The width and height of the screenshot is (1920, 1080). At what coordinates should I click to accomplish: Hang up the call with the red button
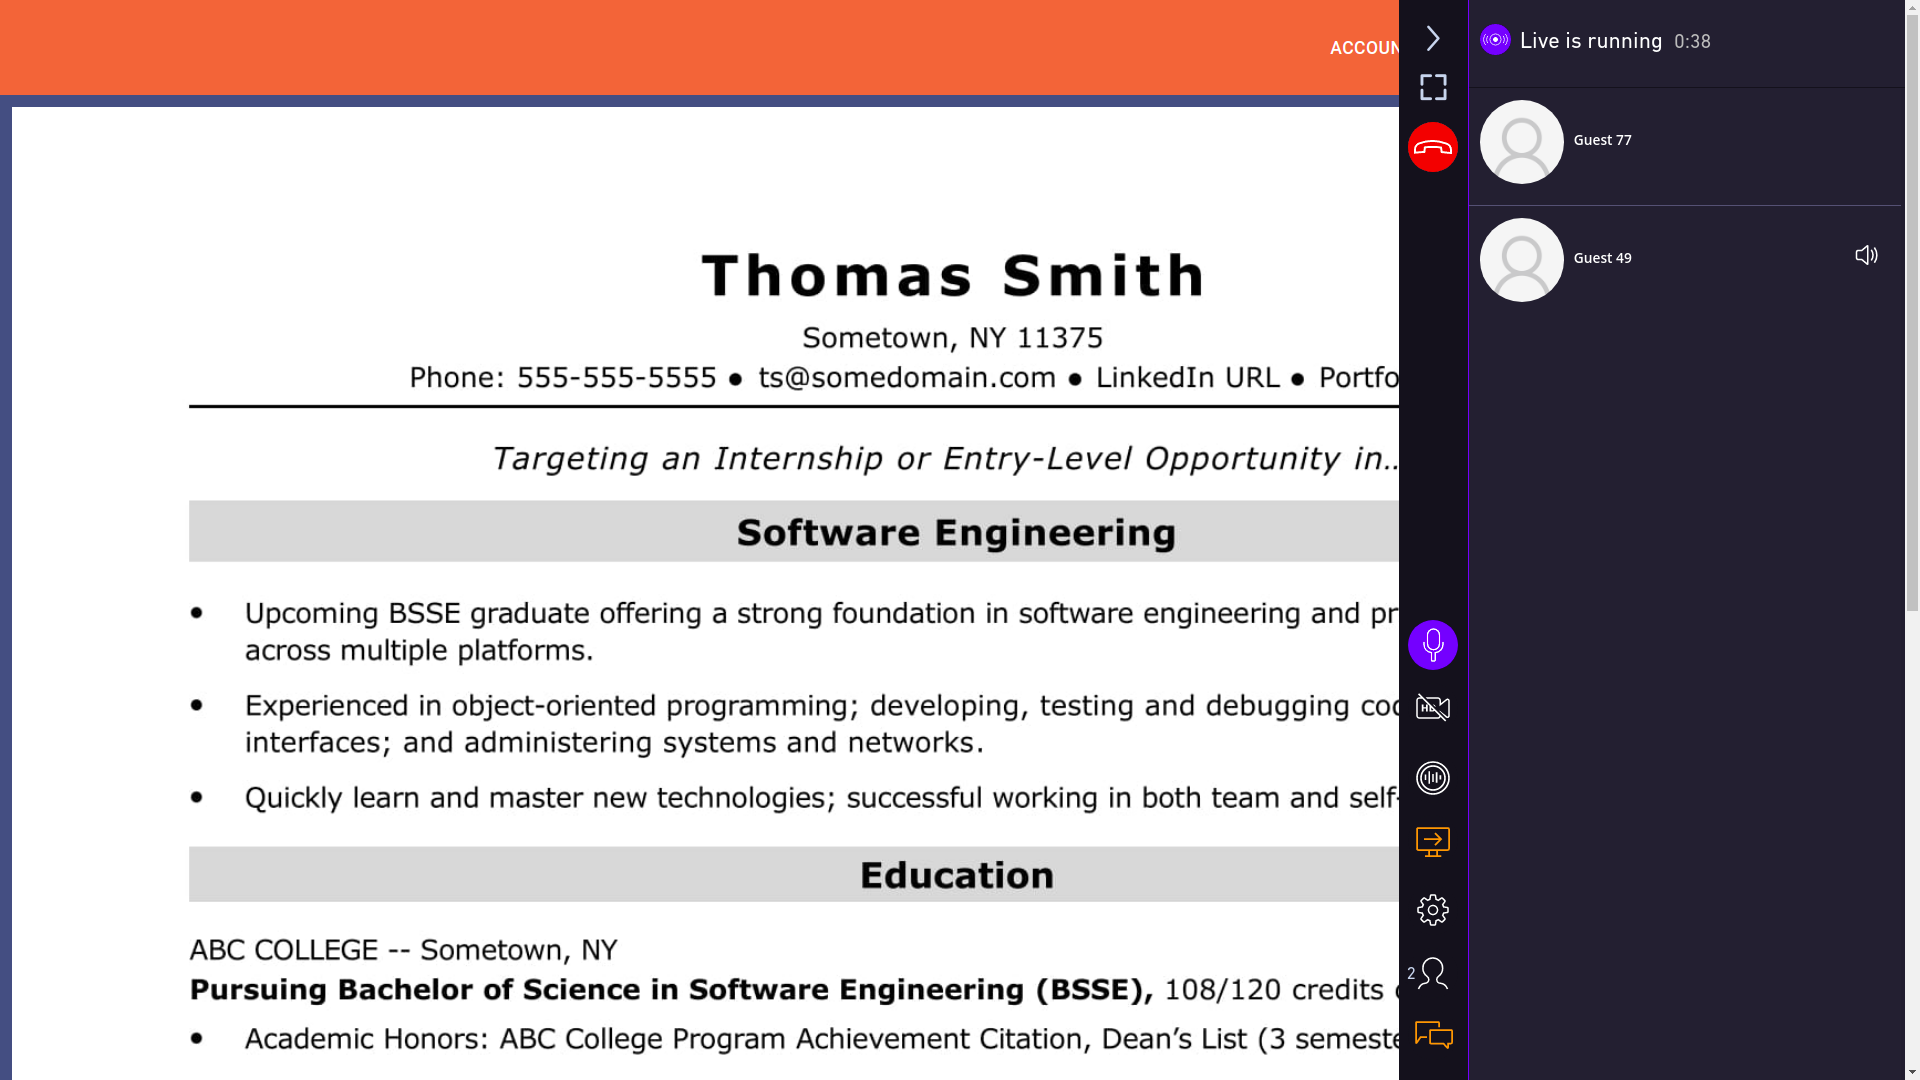click(x=1433, y=147)
